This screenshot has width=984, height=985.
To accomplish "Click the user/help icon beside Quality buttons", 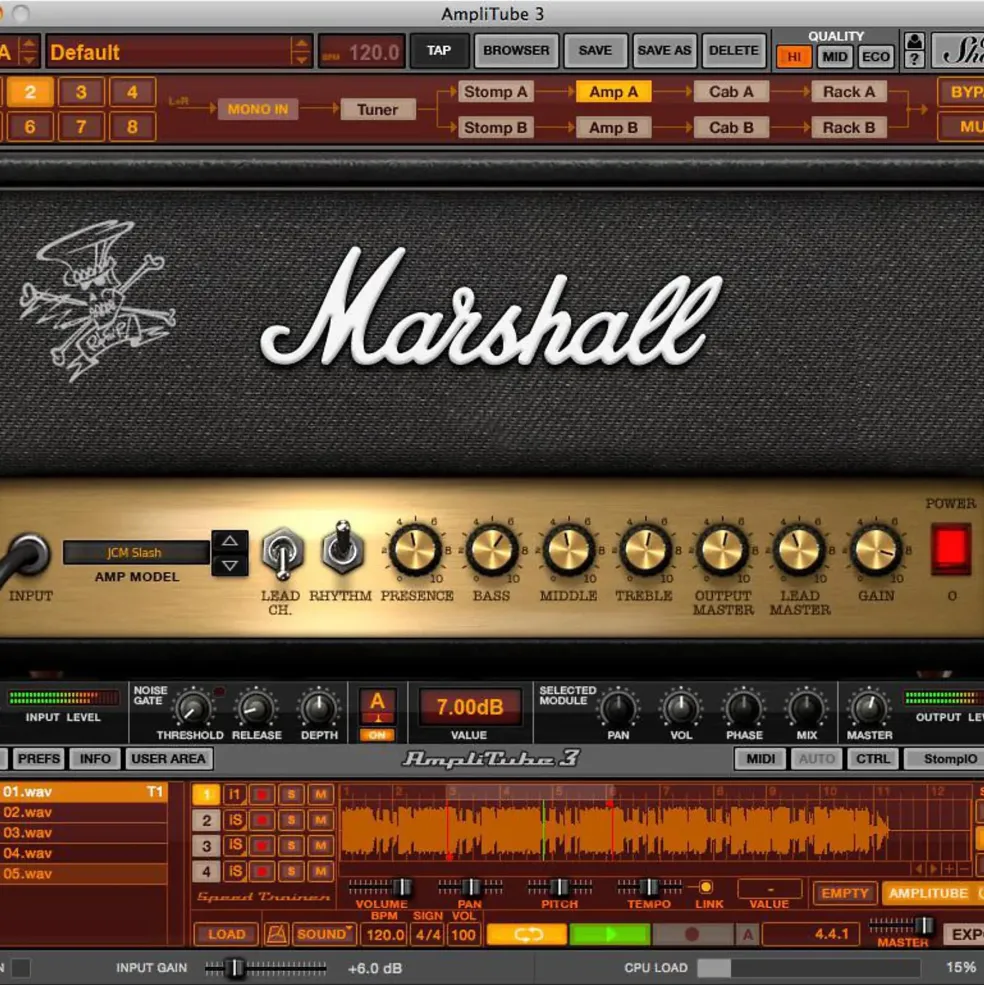I will tap(914, 50).
